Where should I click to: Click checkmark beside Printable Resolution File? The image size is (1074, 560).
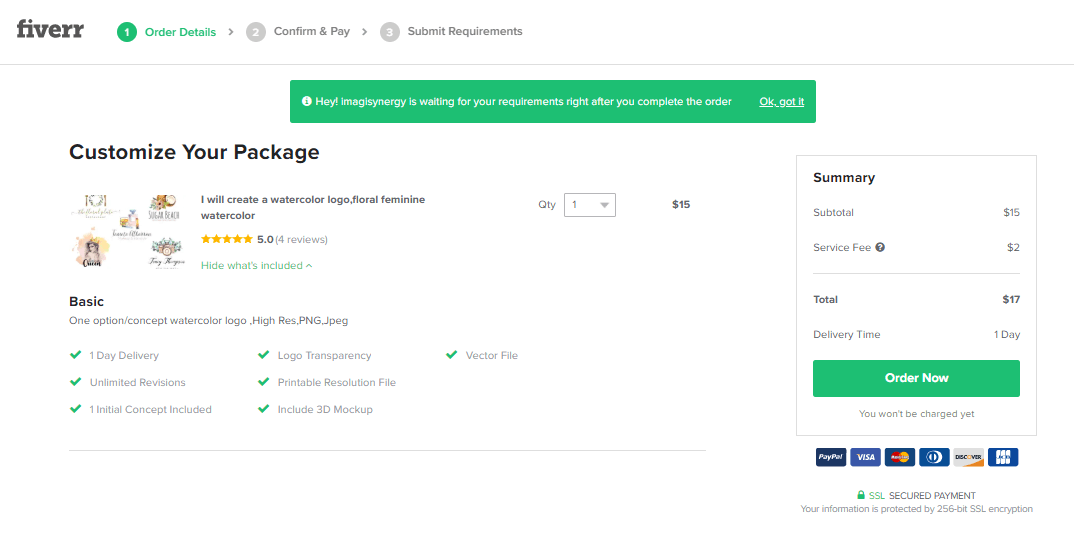tap(264, 382)
